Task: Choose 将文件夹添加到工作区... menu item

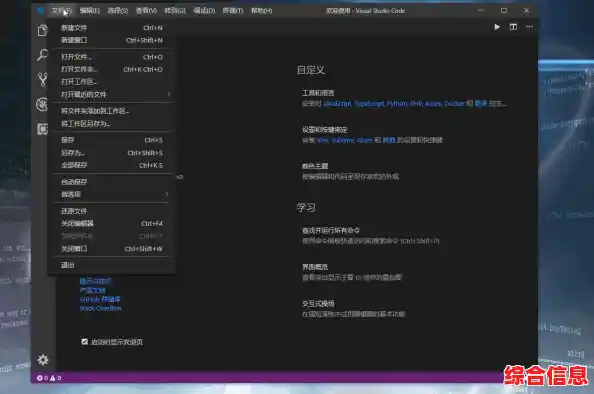Action: (x=111, y=111)
